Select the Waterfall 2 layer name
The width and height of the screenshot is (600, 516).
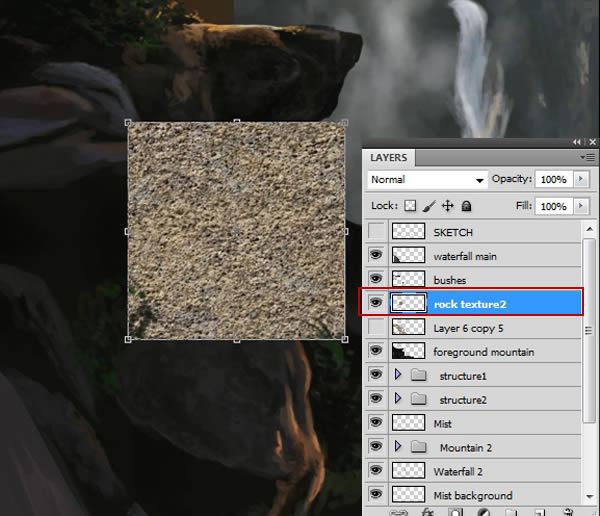(458, 472)
